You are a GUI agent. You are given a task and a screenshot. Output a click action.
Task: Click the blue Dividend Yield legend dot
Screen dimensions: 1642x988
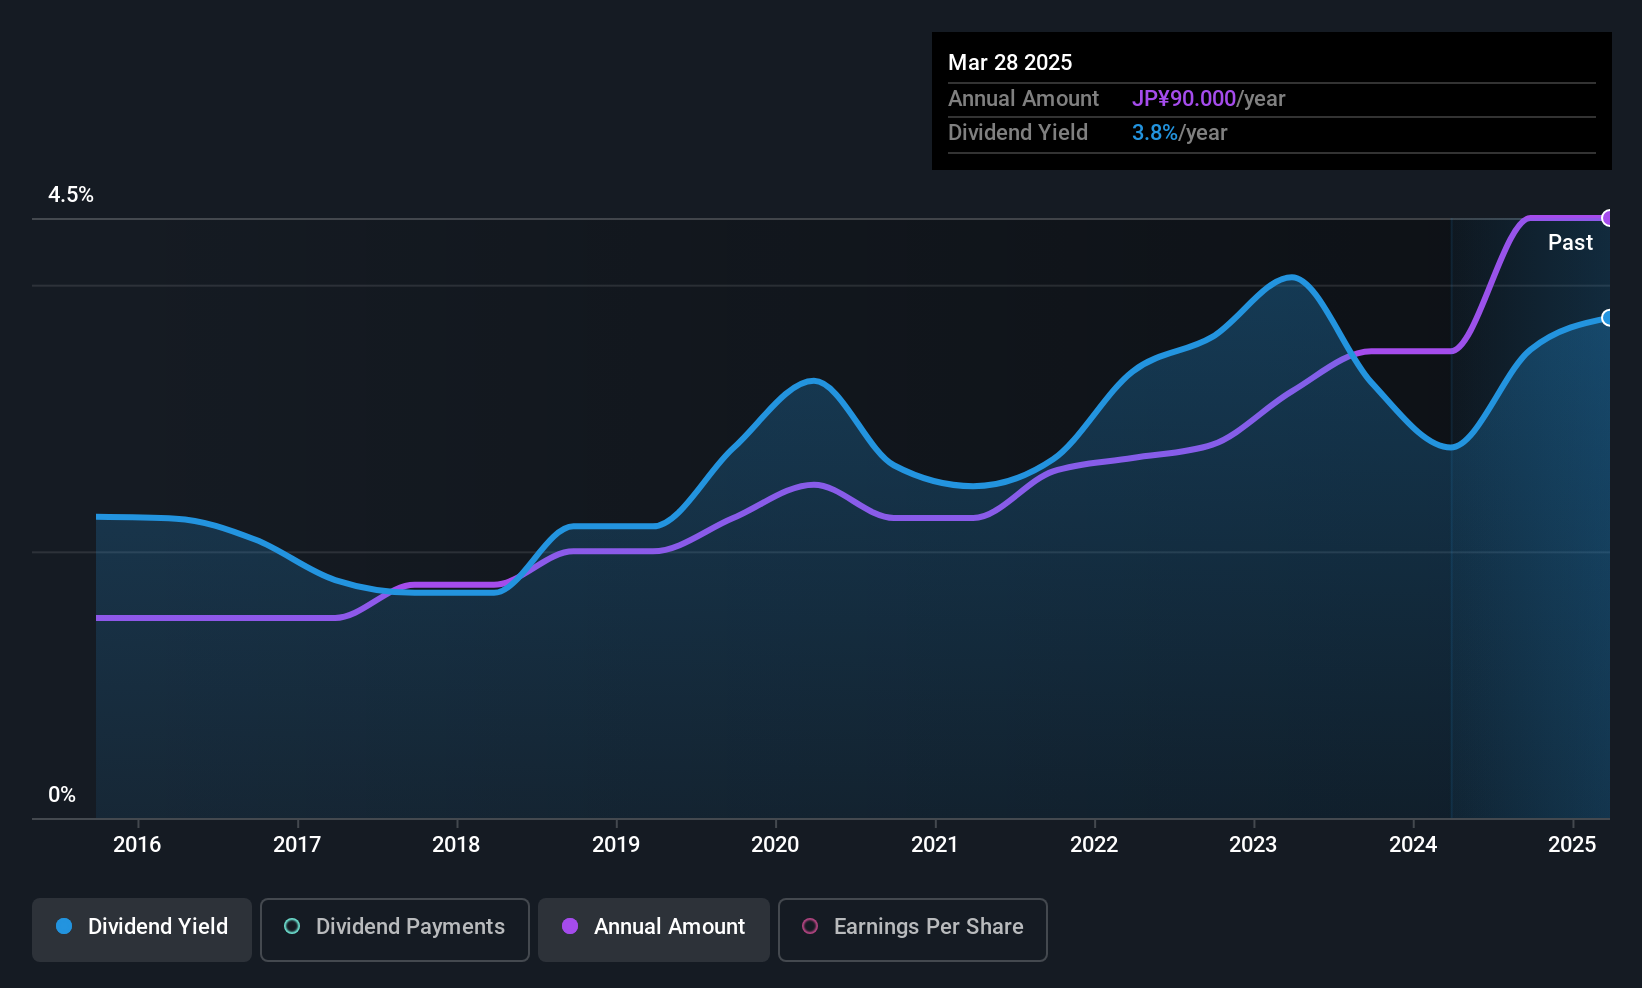(64, 926)
